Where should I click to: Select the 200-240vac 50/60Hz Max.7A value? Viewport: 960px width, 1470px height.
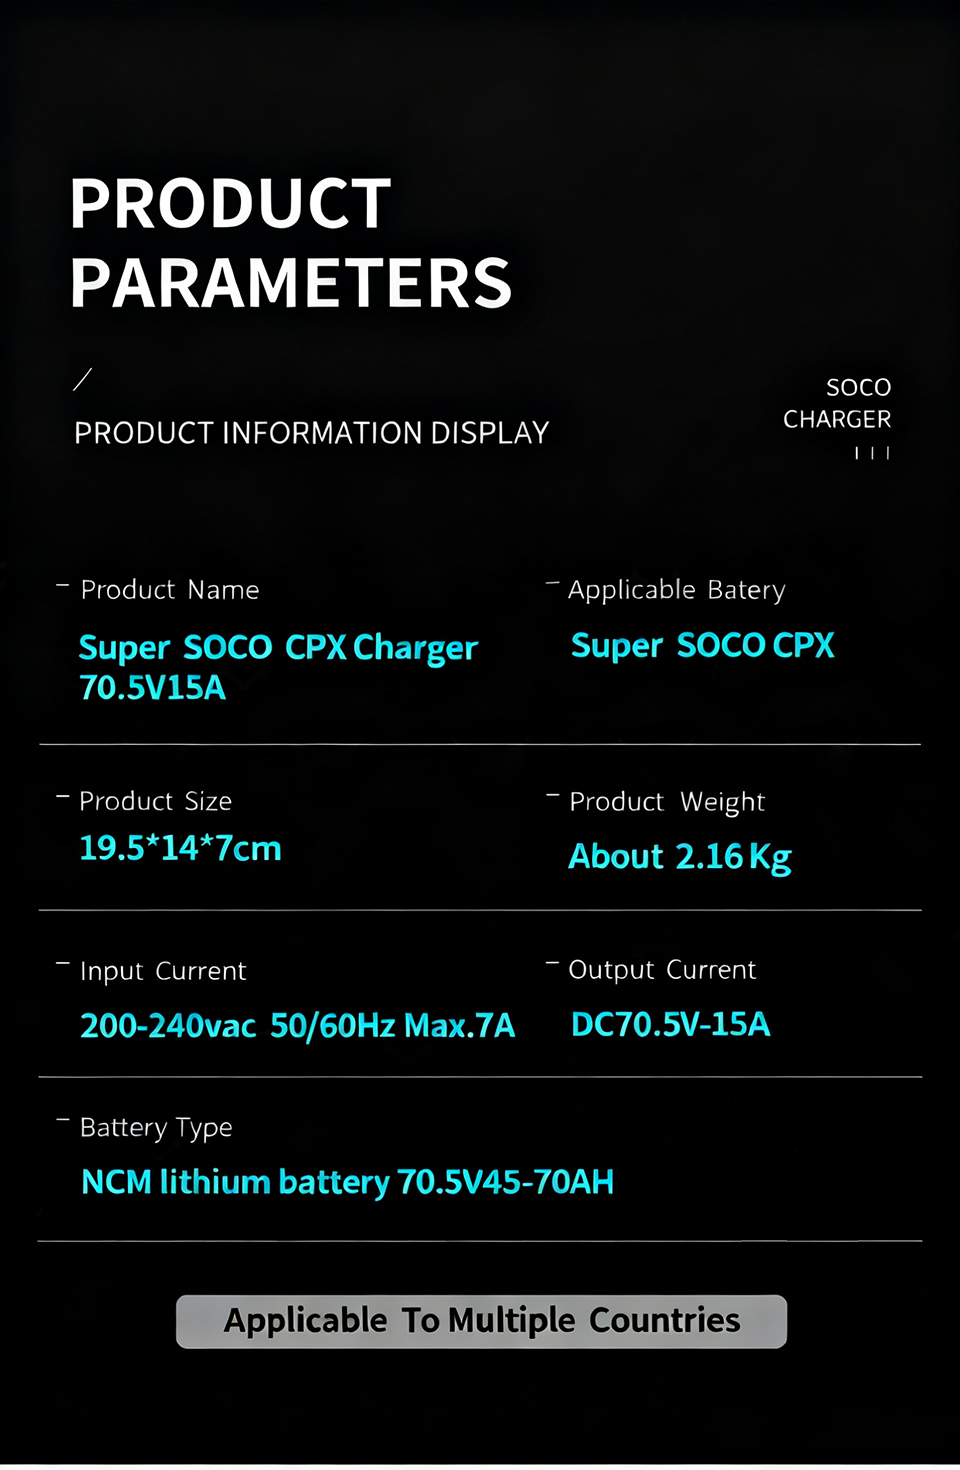(297, 1026)
